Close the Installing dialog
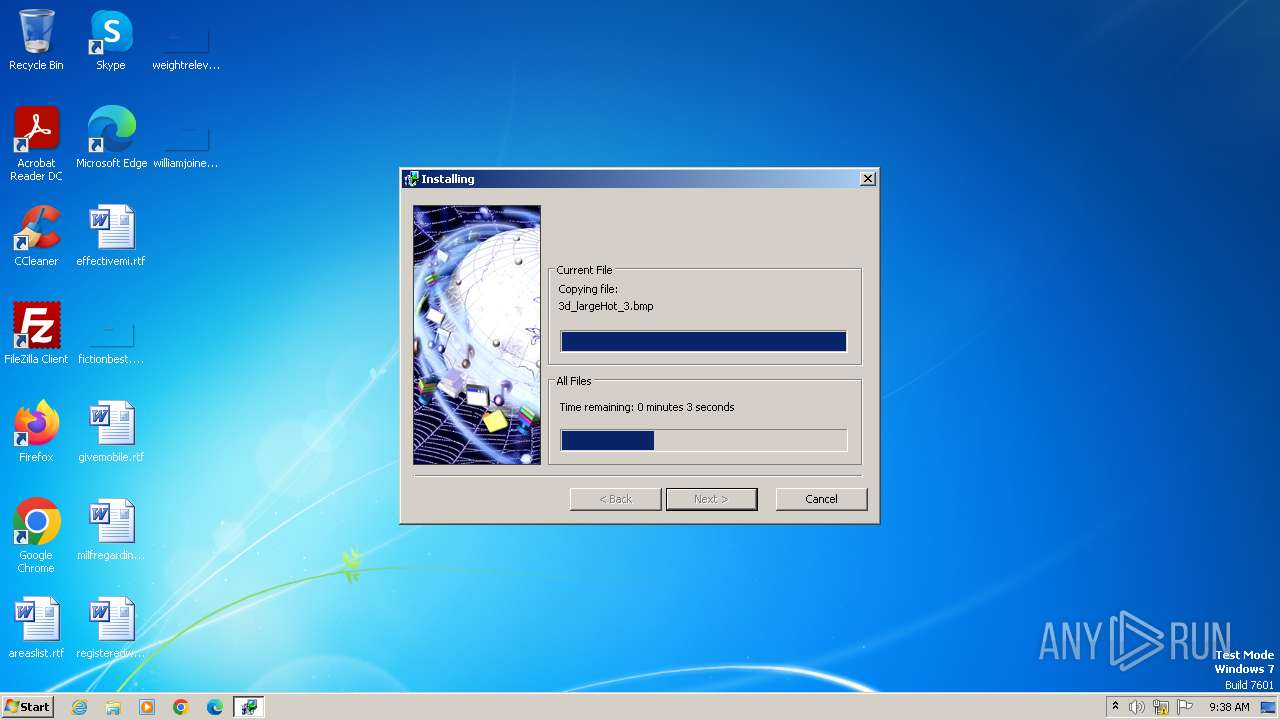The image size is (1280, 720). tap(868, 179)
